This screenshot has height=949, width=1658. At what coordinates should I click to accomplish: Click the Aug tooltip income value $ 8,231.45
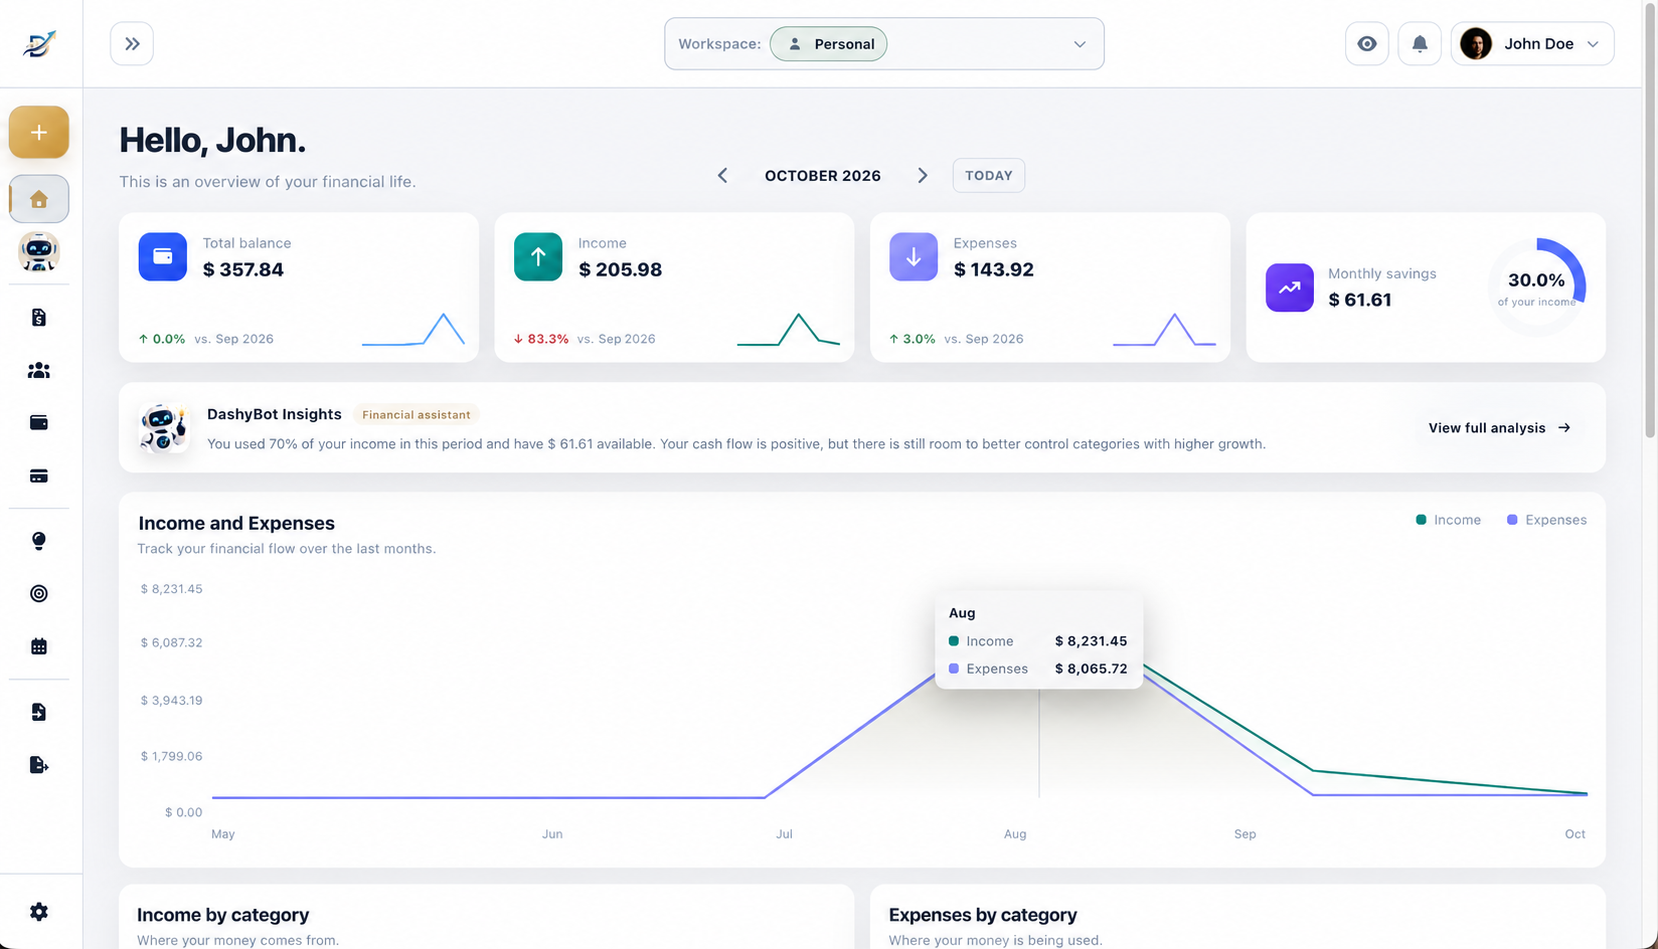pos(1091,641)
